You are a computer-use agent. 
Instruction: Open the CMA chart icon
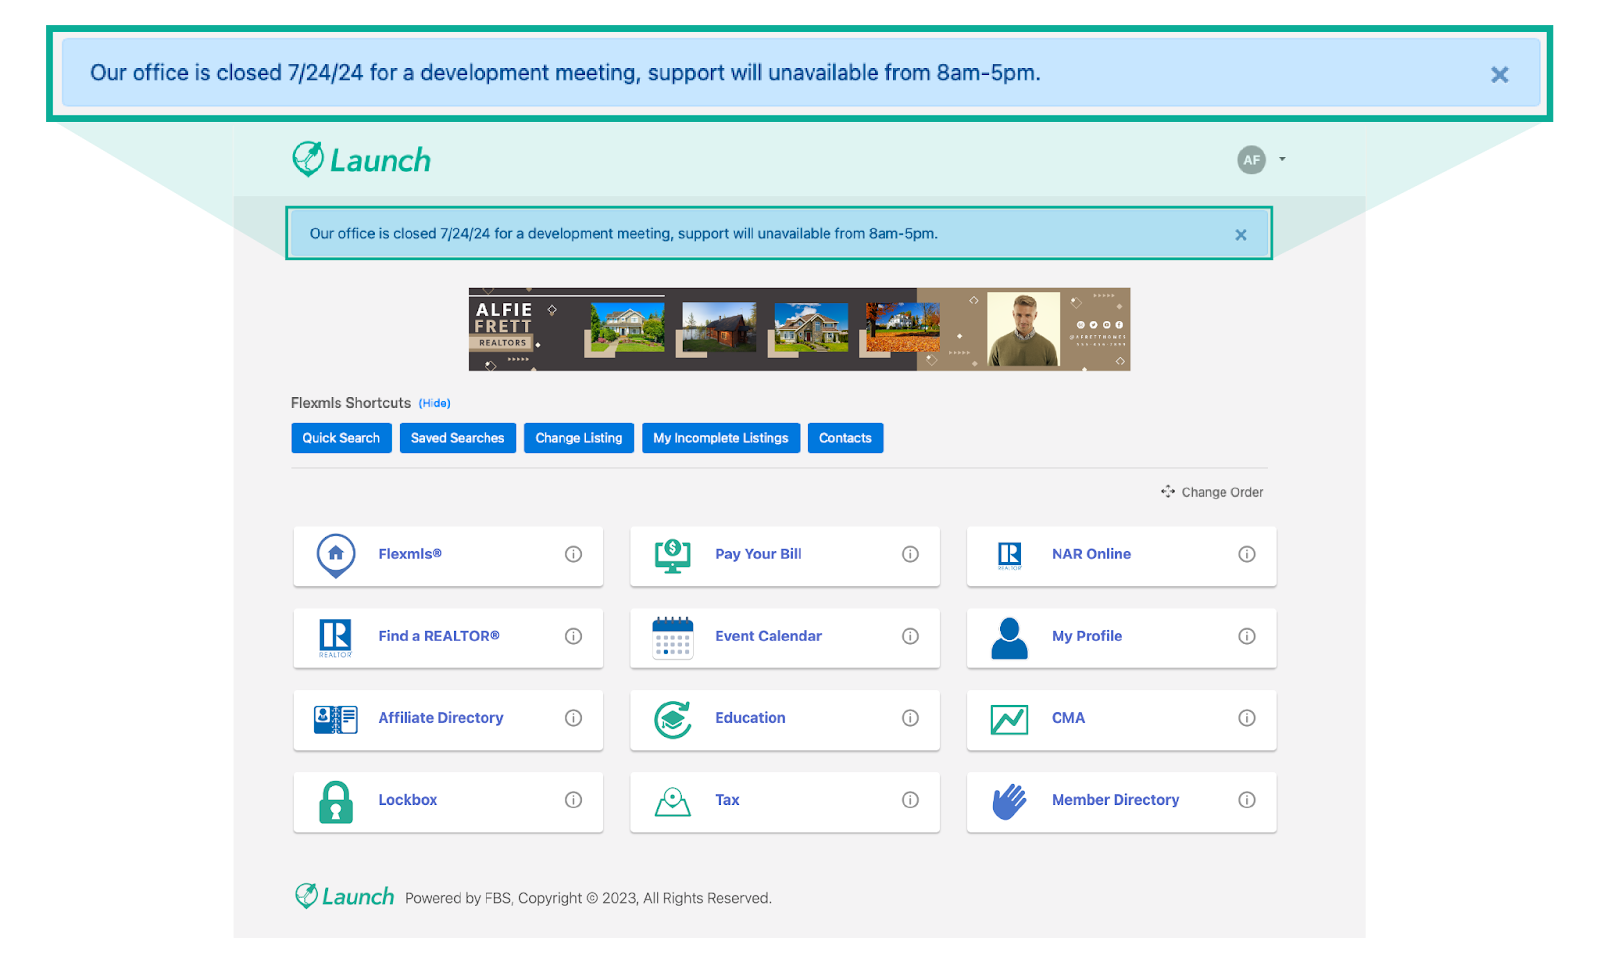point(1009,719)
